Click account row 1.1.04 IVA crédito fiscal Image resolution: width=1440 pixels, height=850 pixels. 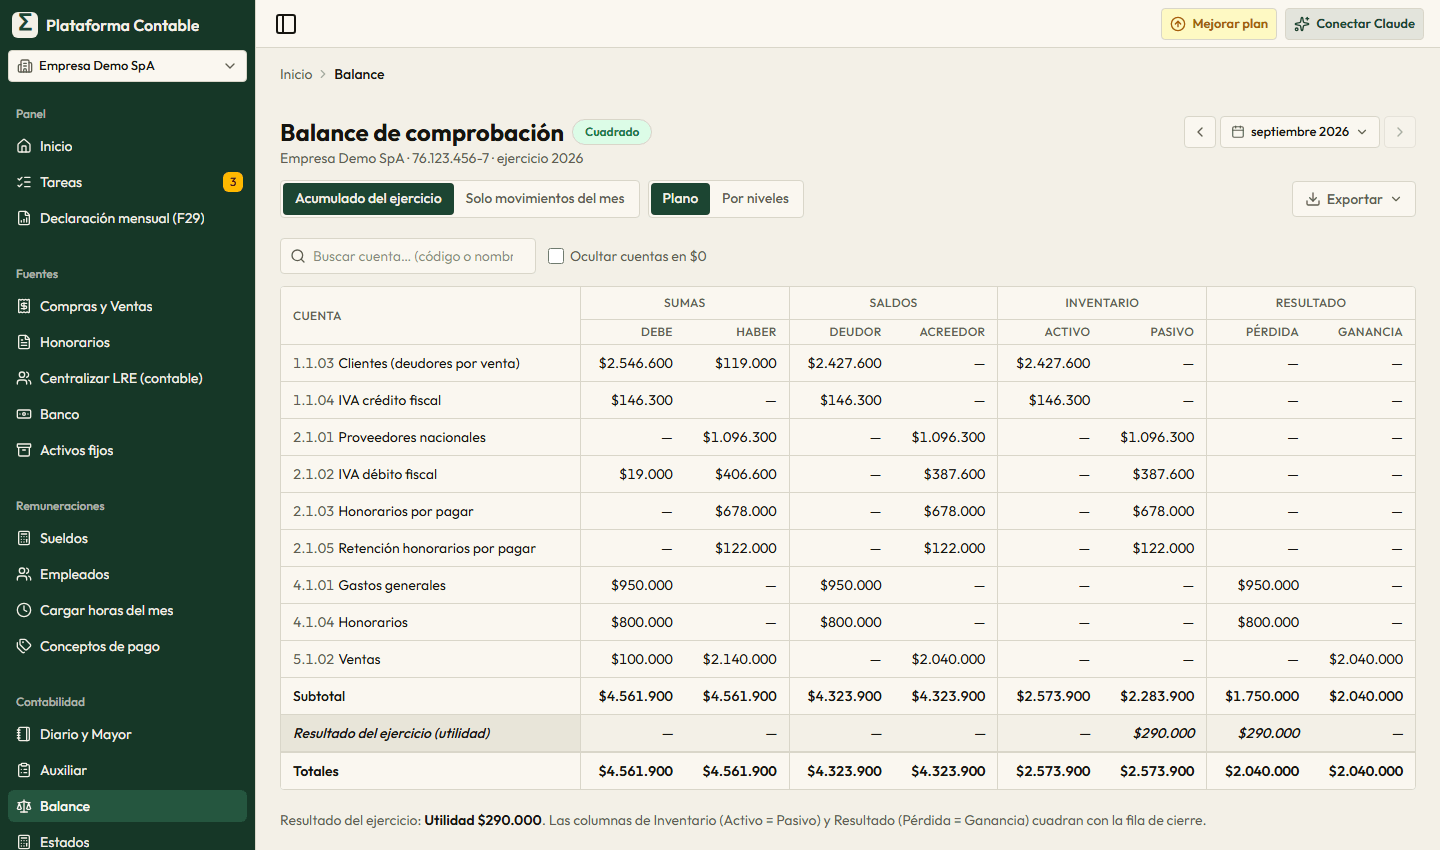(x=848, y=400)
